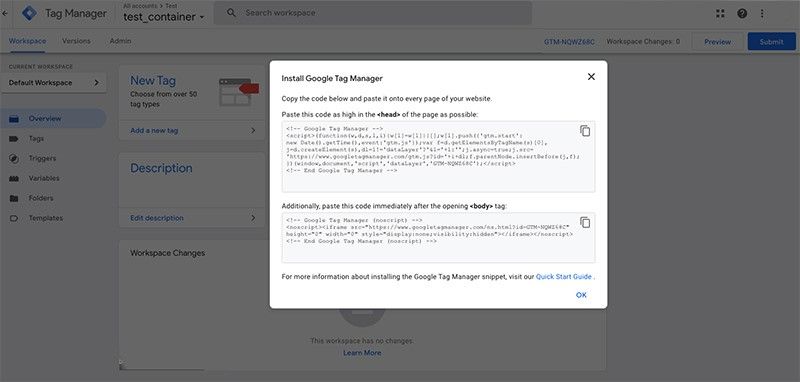Click the Folders icon in sidebar
The height and width of the screenshot is (382, 800).
pyautogui.click(x=14, y=198)
